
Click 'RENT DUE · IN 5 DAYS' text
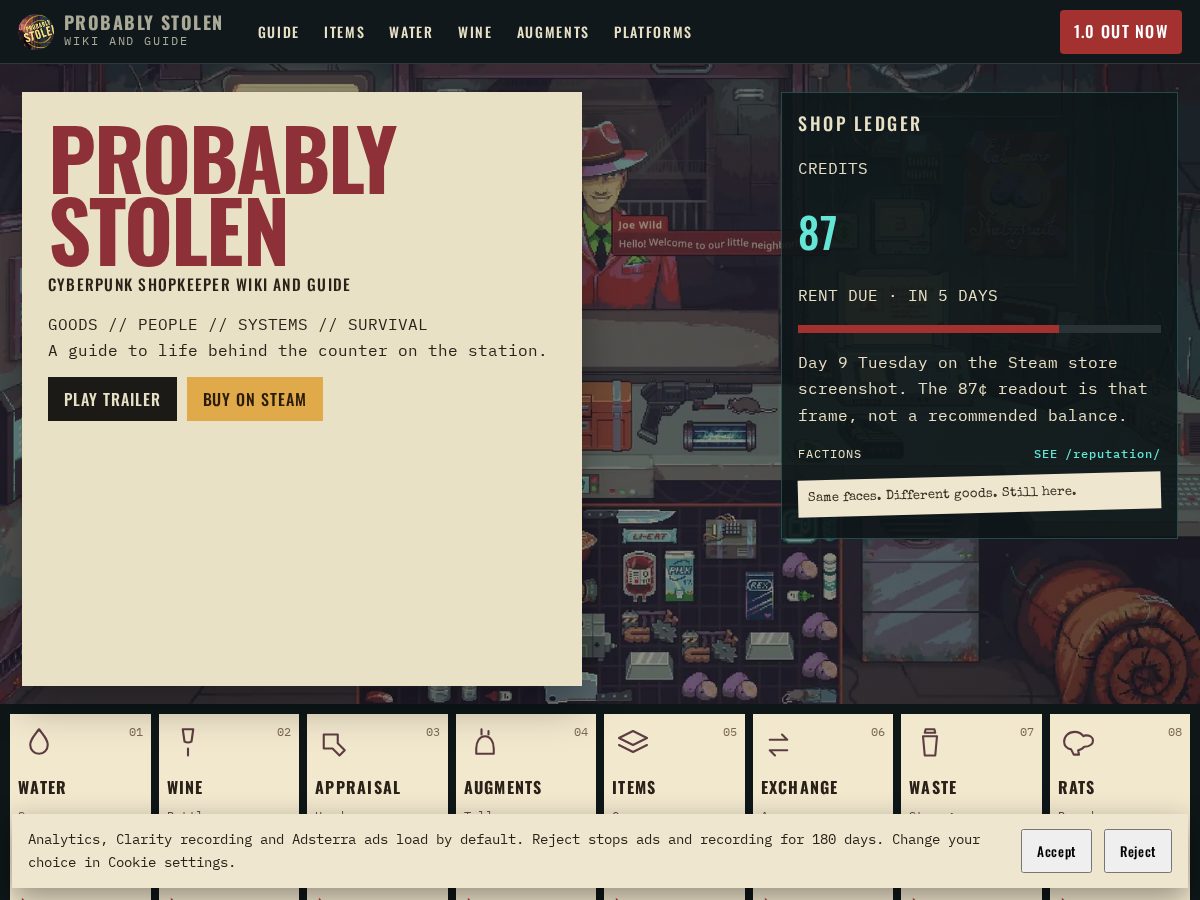click(x=898, y=296)
